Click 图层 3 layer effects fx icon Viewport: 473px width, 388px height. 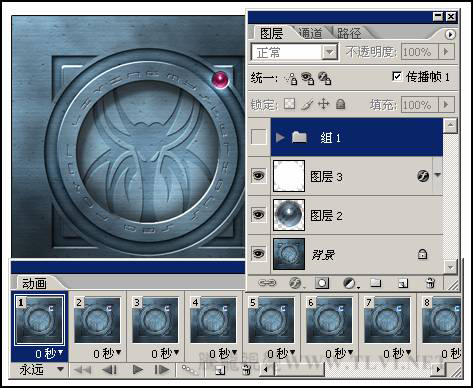point(423,175)
